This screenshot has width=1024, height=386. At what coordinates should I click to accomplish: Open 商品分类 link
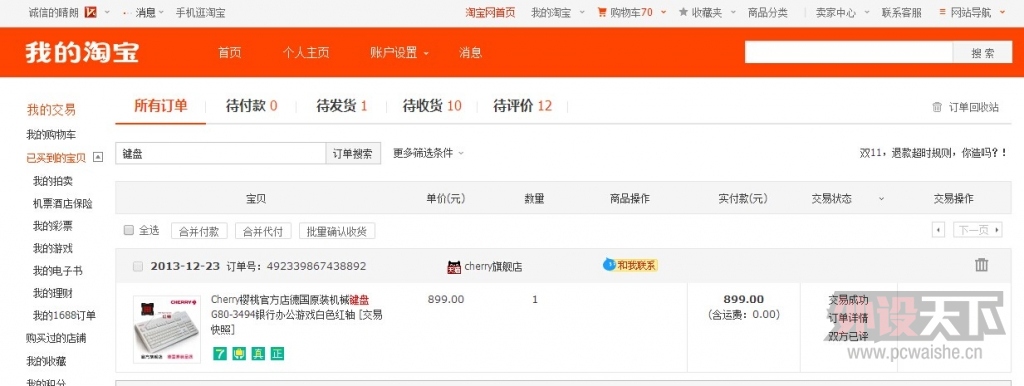tap(767, 12)
